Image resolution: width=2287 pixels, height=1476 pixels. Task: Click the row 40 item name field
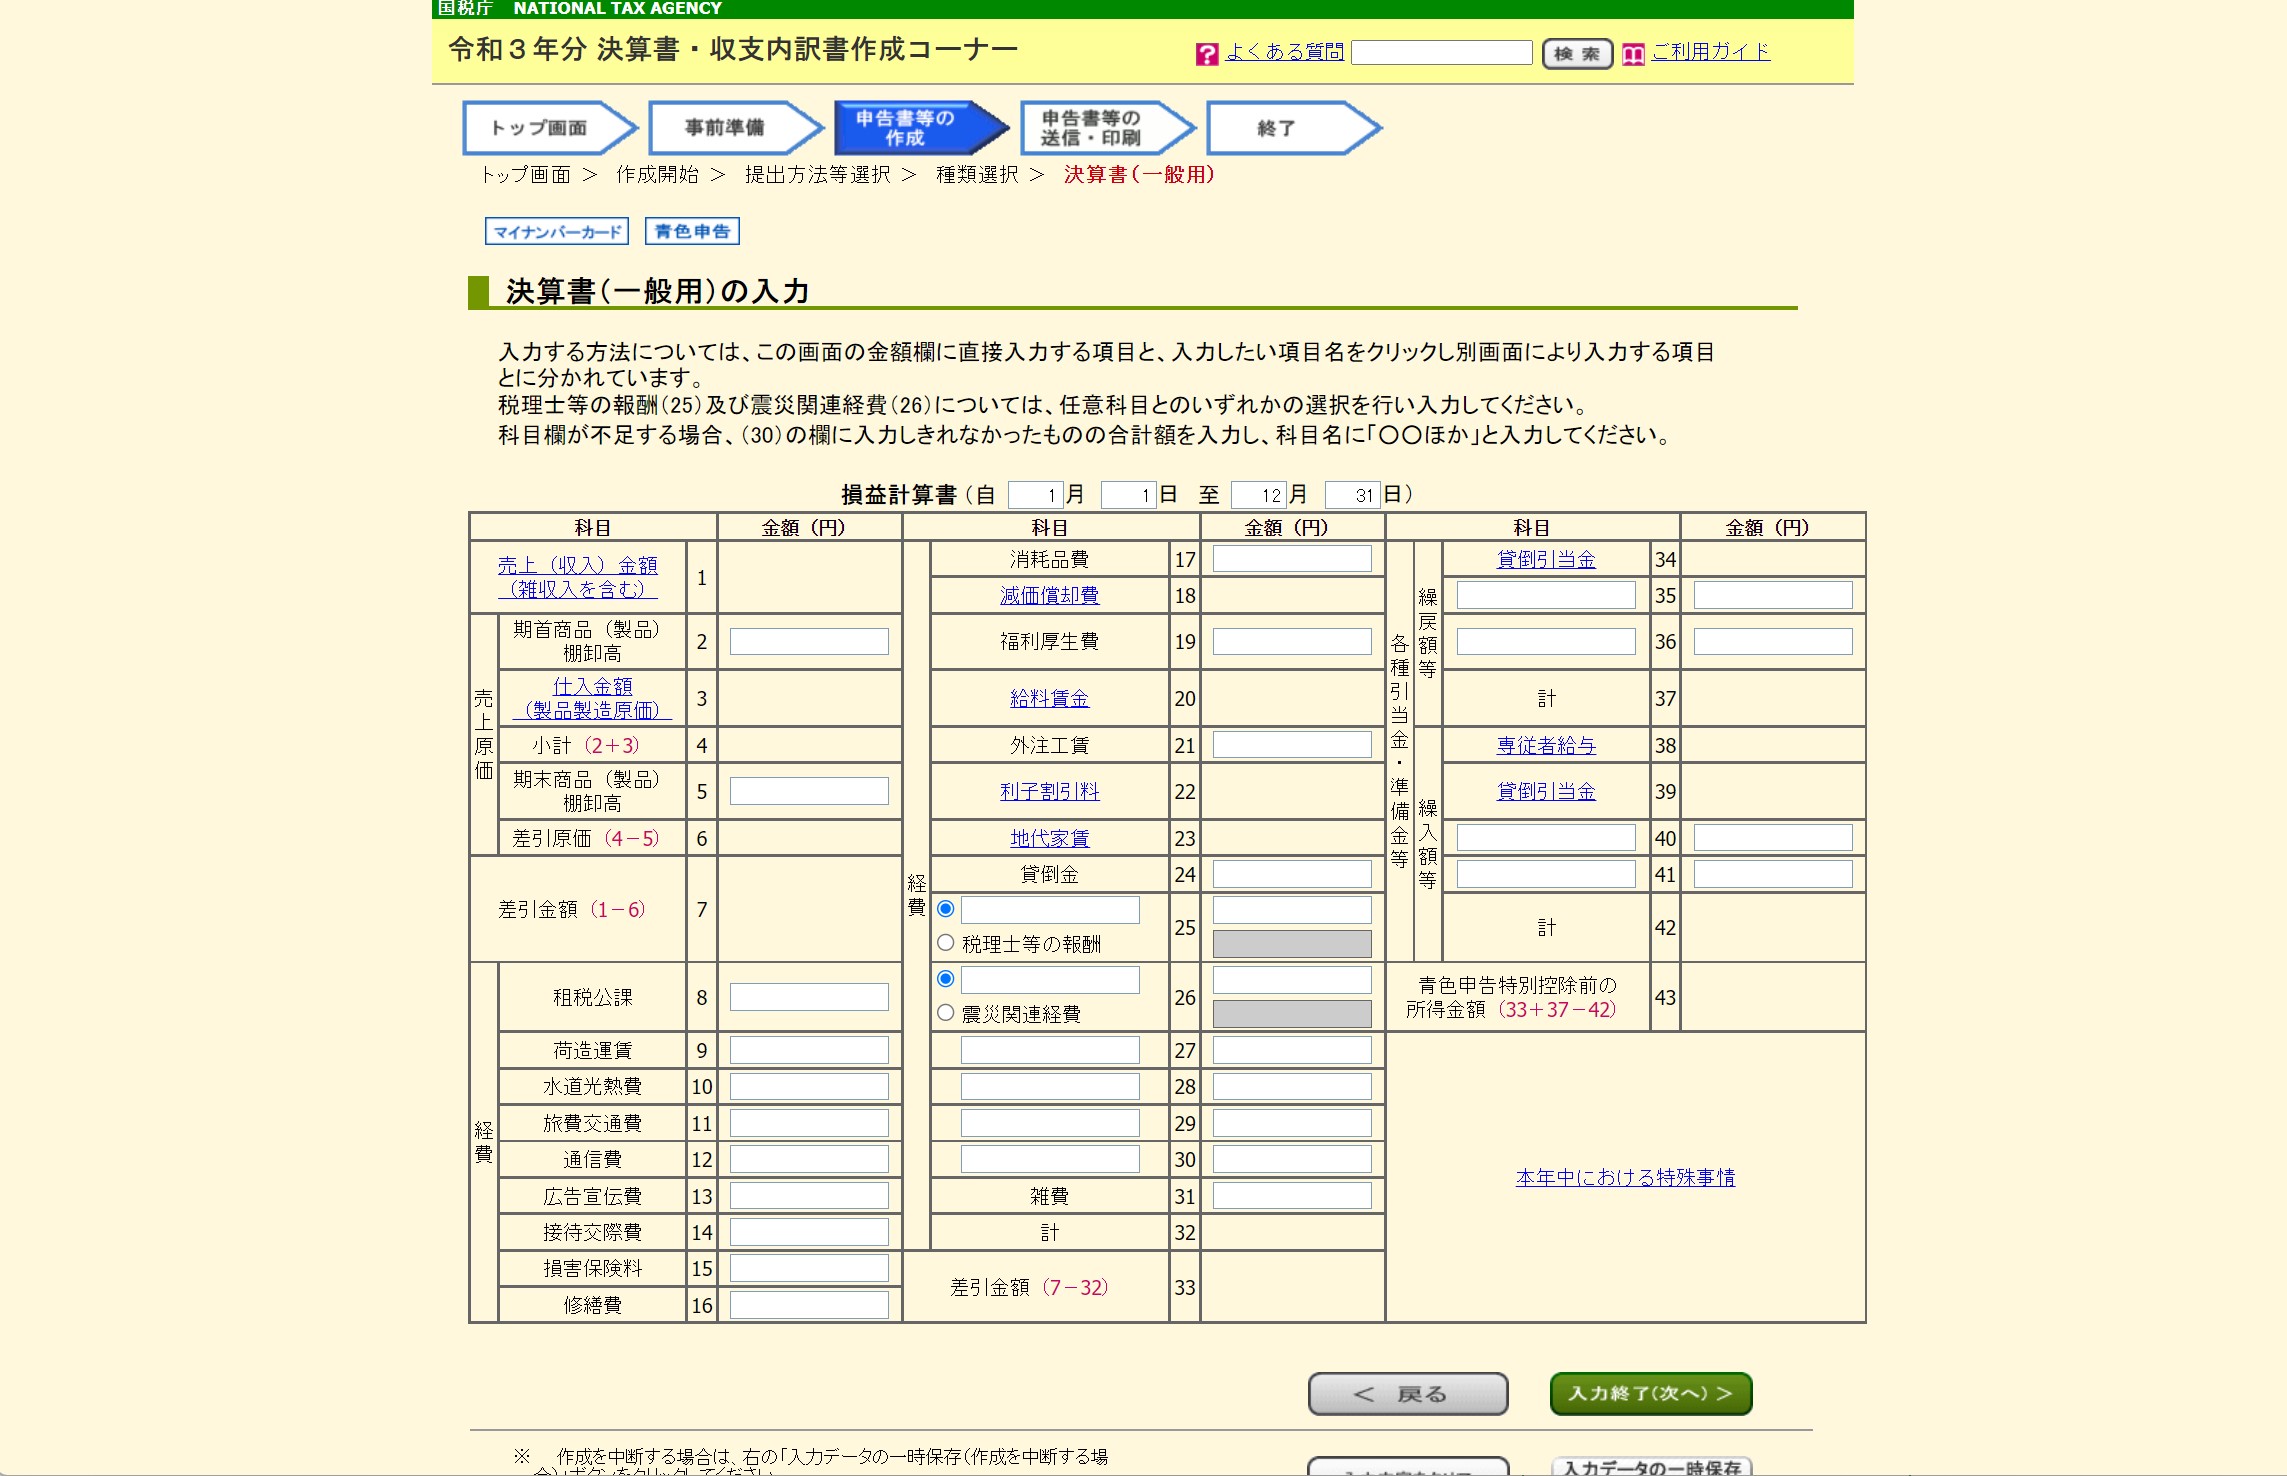pos(1546,838)
